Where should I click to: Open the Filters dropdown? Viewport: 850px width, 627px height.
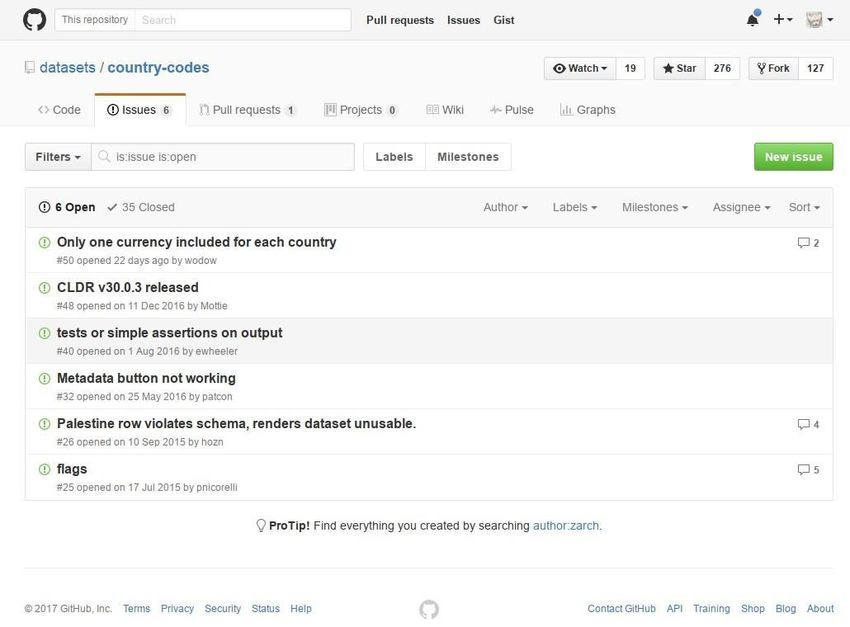(x=58, y=157)
